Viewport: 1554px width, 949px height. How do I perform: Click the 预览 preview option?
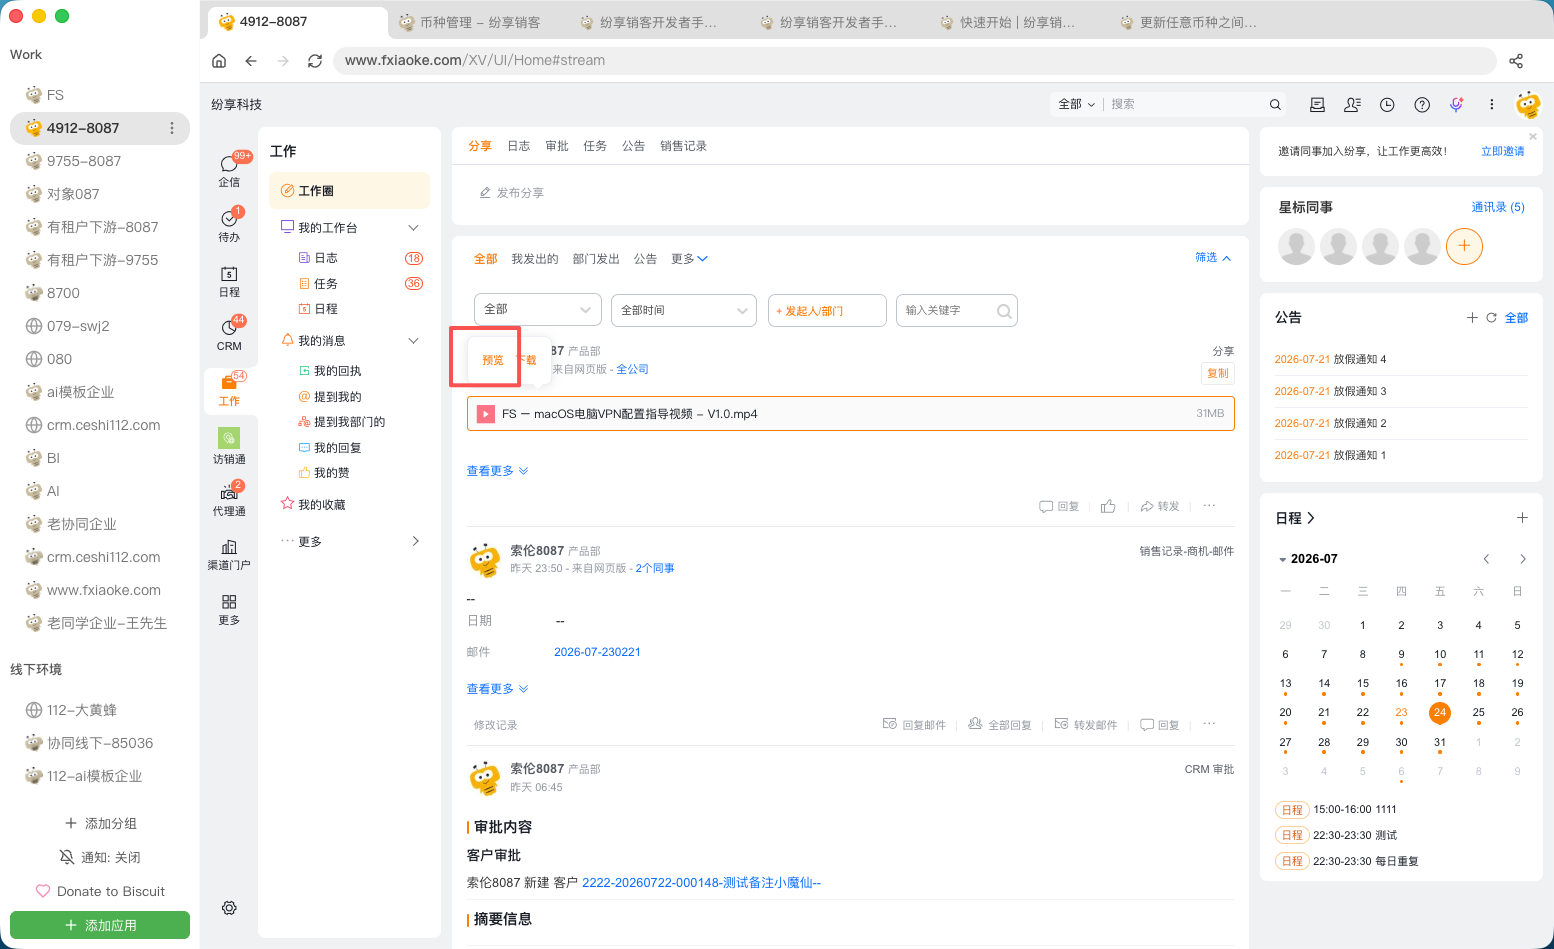point(493,360)
